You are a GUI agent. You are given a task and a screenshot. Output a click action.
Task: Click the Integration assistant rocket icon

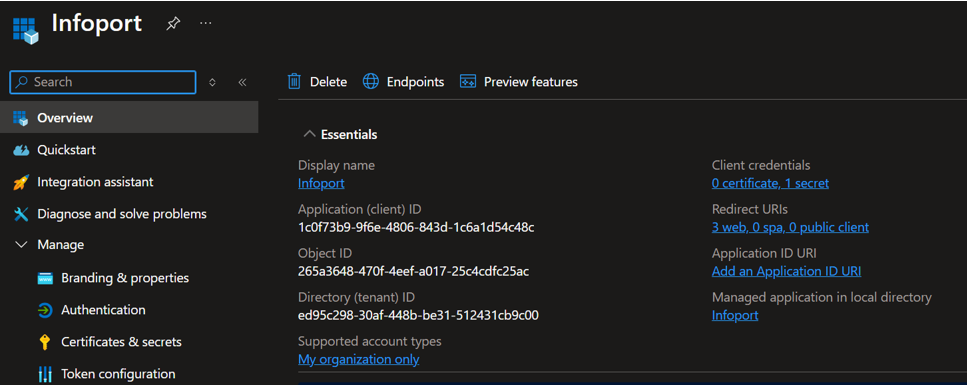point(21,183)
